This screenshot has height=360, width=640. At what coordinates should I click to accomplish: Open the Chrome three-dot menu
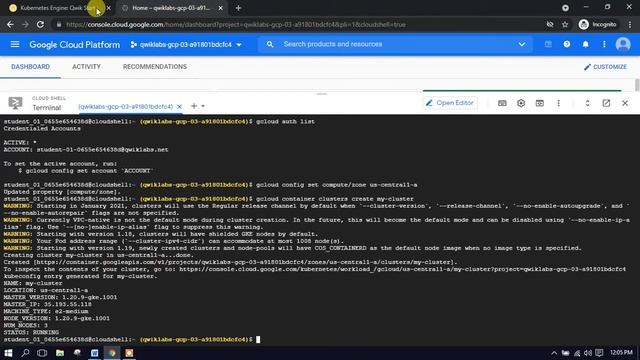coord(630,24)
